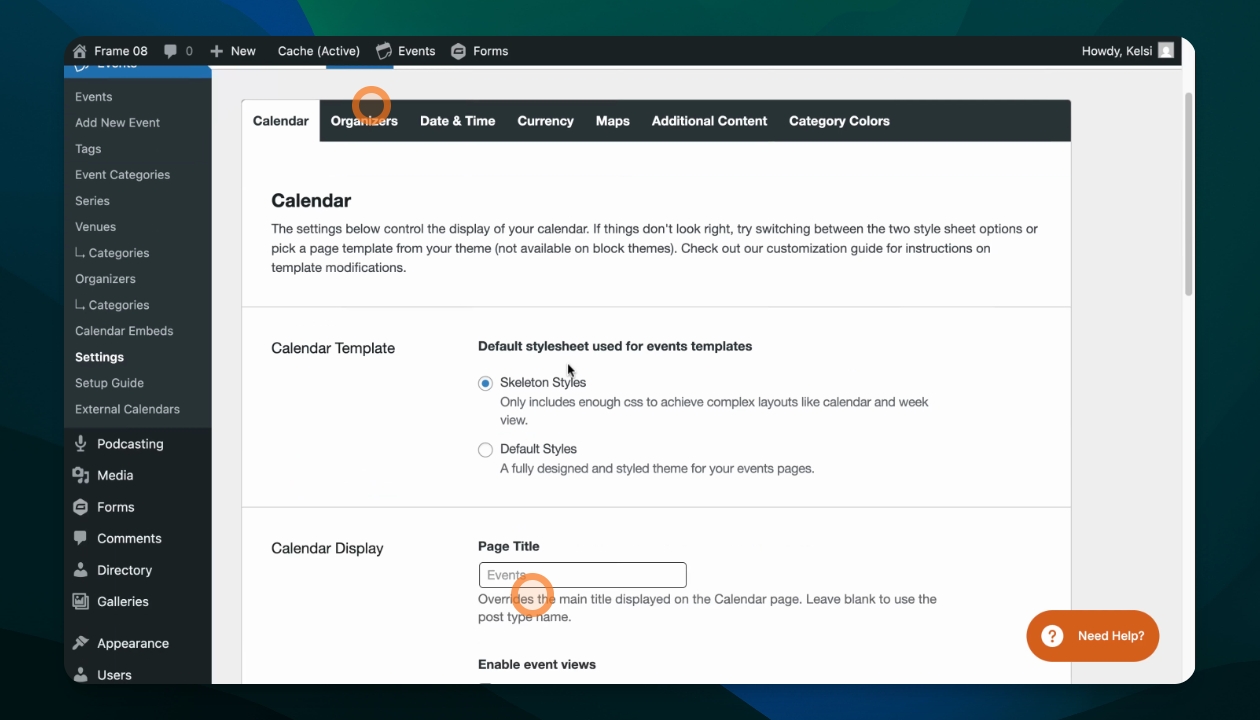The height and width of the screenshot is (720, 1260).
Task: Open the Additional Content tab
Action: [710, 121]
